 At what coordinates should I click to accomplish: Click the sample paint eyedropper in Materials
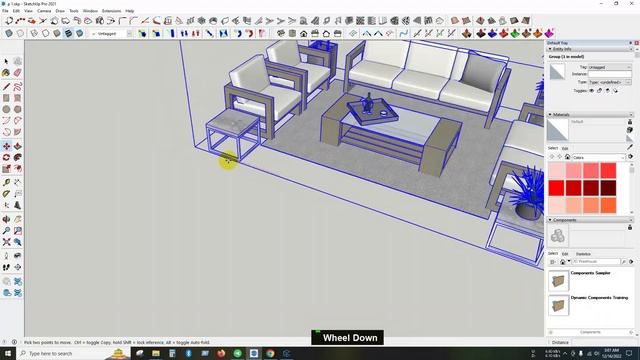click(x=630, y=147)
